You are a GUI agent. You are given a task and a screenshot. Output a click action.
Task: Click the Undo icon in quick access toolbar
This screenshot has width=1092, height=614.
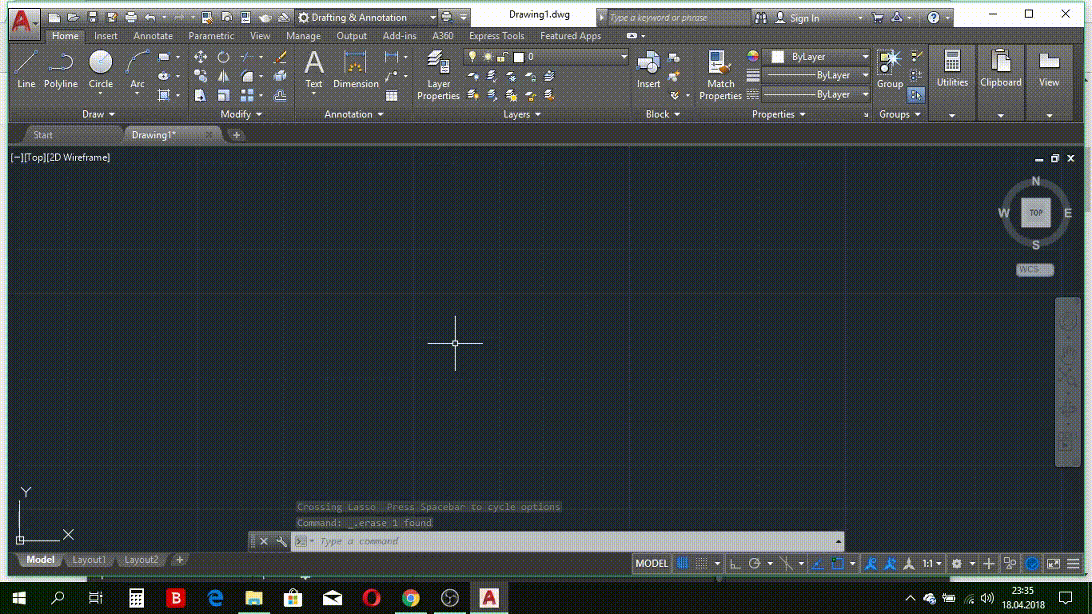150,17
